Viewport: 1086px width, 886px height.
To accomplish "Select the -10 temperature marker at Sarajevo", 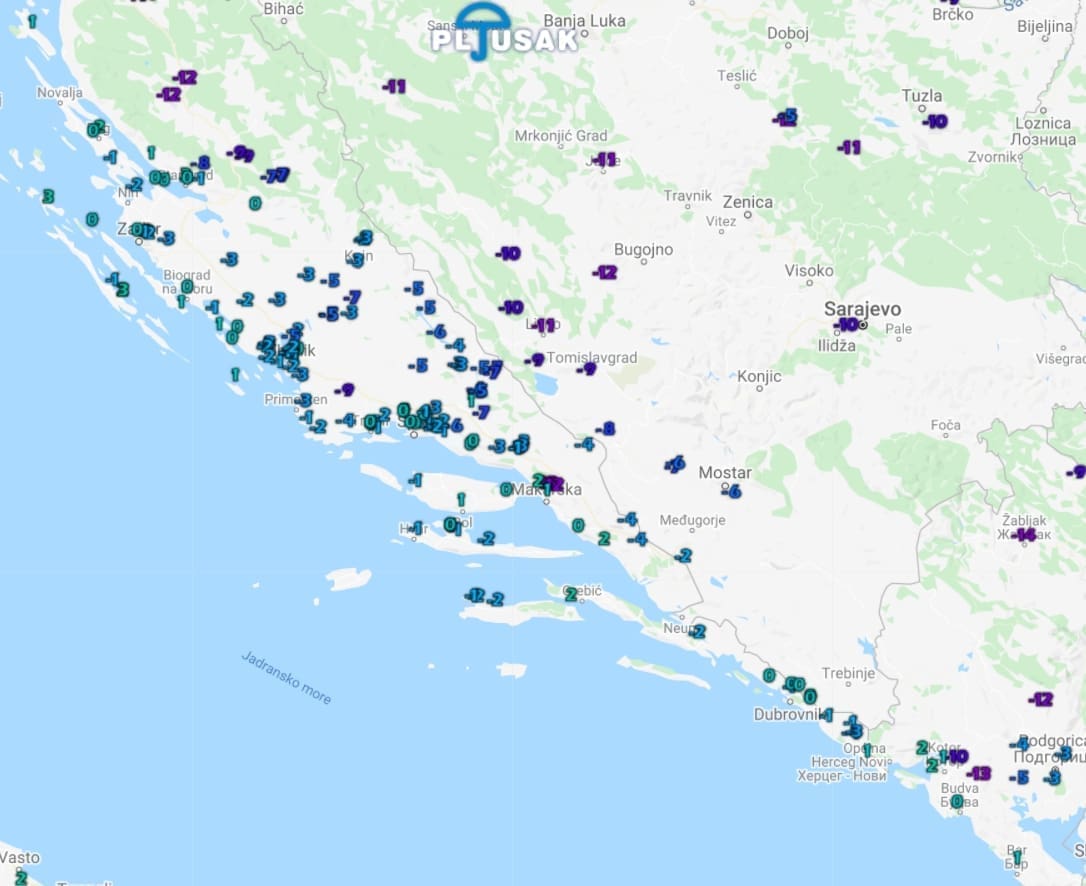I will pos(846,325).
